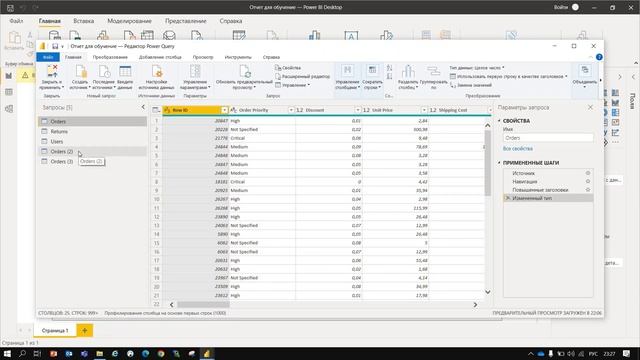Select the Users query
640x360 pixels.
(92, 141)
